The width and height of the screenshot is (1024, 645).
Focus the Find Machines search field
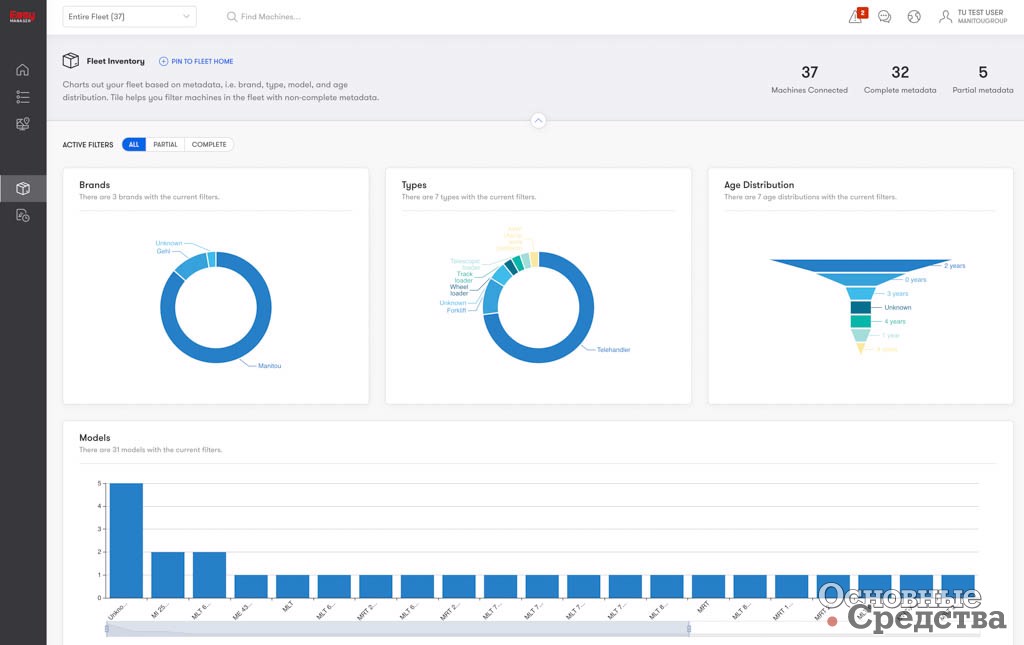pos(270,16)
